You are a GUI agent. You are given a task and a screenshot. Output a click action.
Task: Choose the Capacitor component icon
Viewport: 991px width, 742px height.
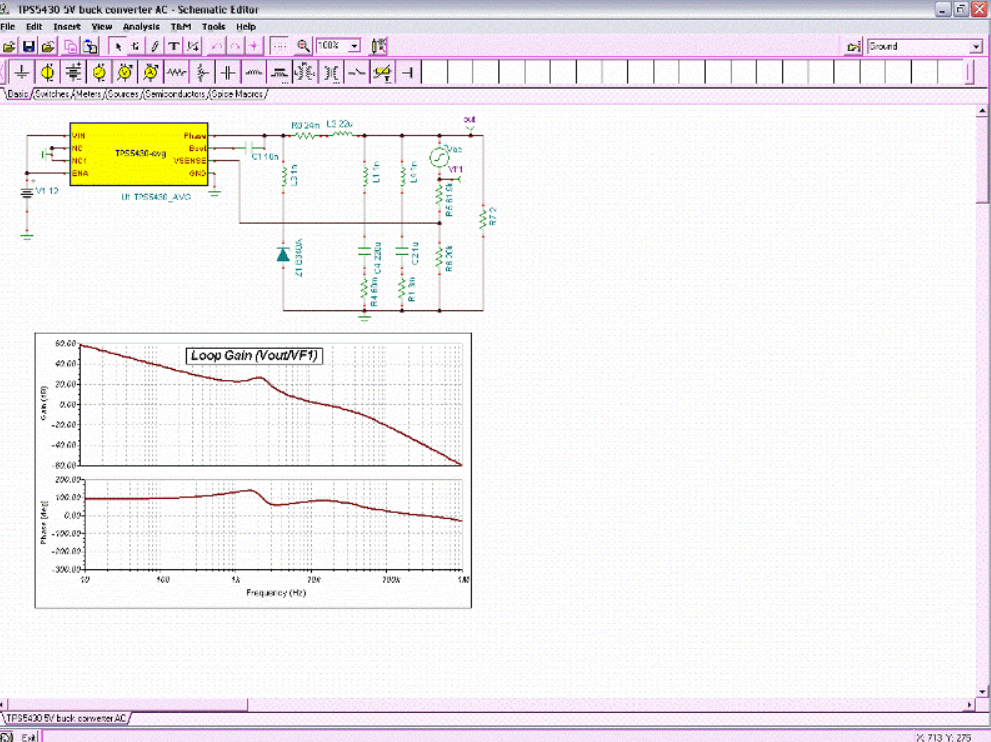coord(228,73)
